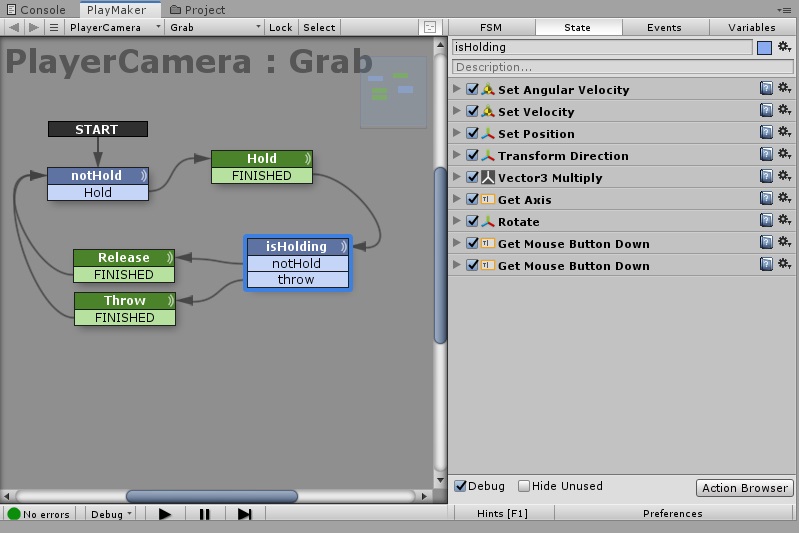Click the state name field isHolding
The height and width of the screenshot is (533, 799).
coord(602,47)
